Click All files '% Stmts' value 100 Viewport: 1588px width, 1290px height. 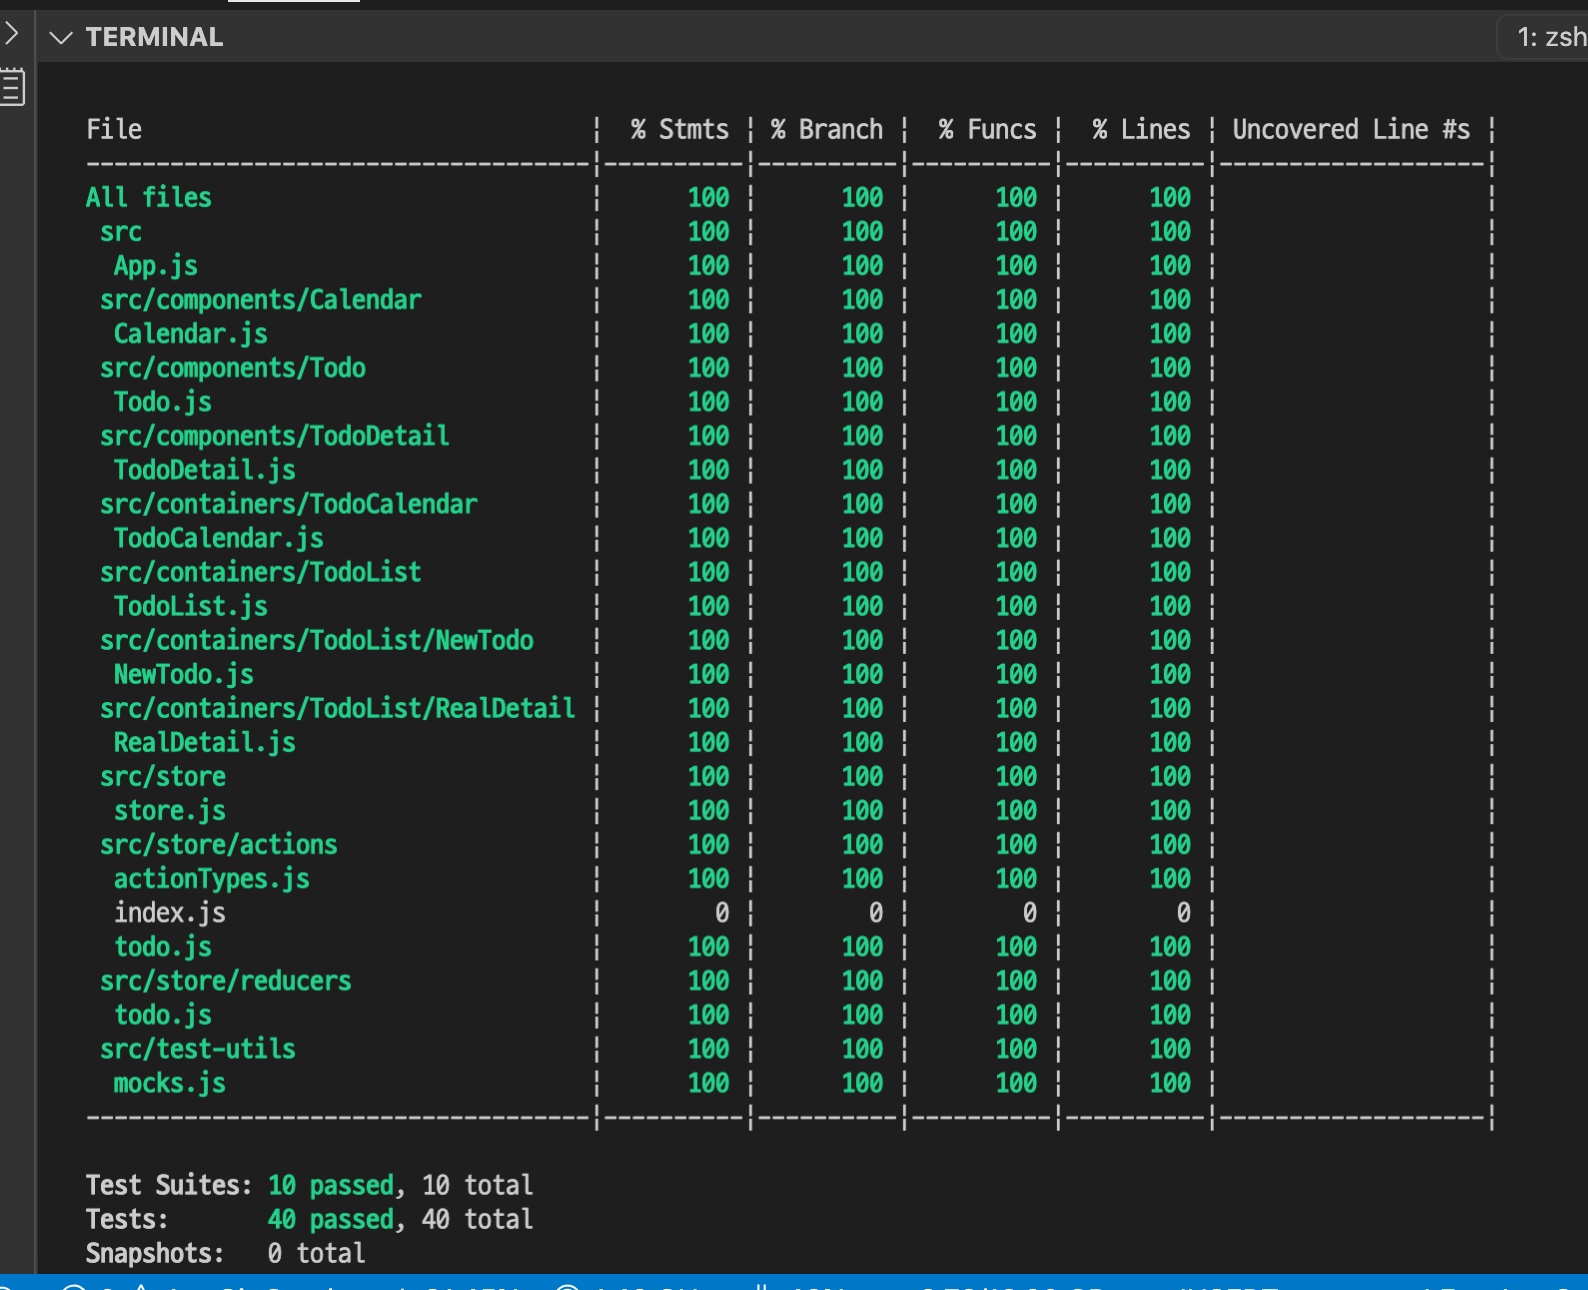(709, 197)
